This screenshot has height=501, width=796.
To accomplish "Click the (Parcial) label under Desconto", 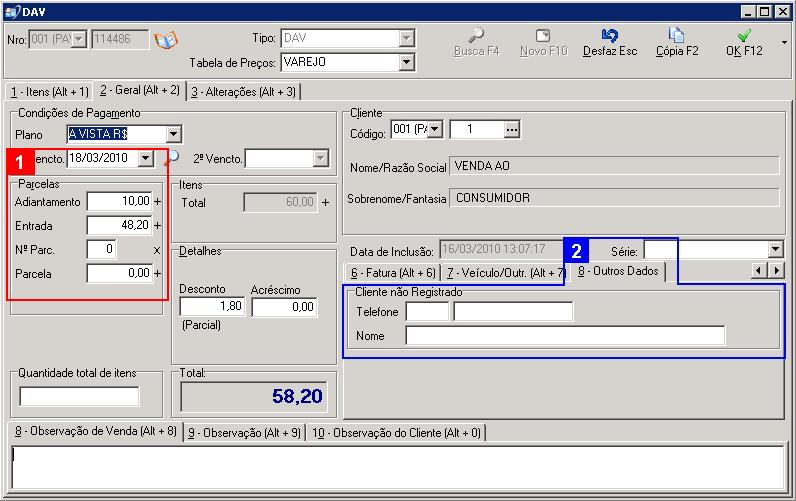I will pyautogui.click(x=202, y=325).
